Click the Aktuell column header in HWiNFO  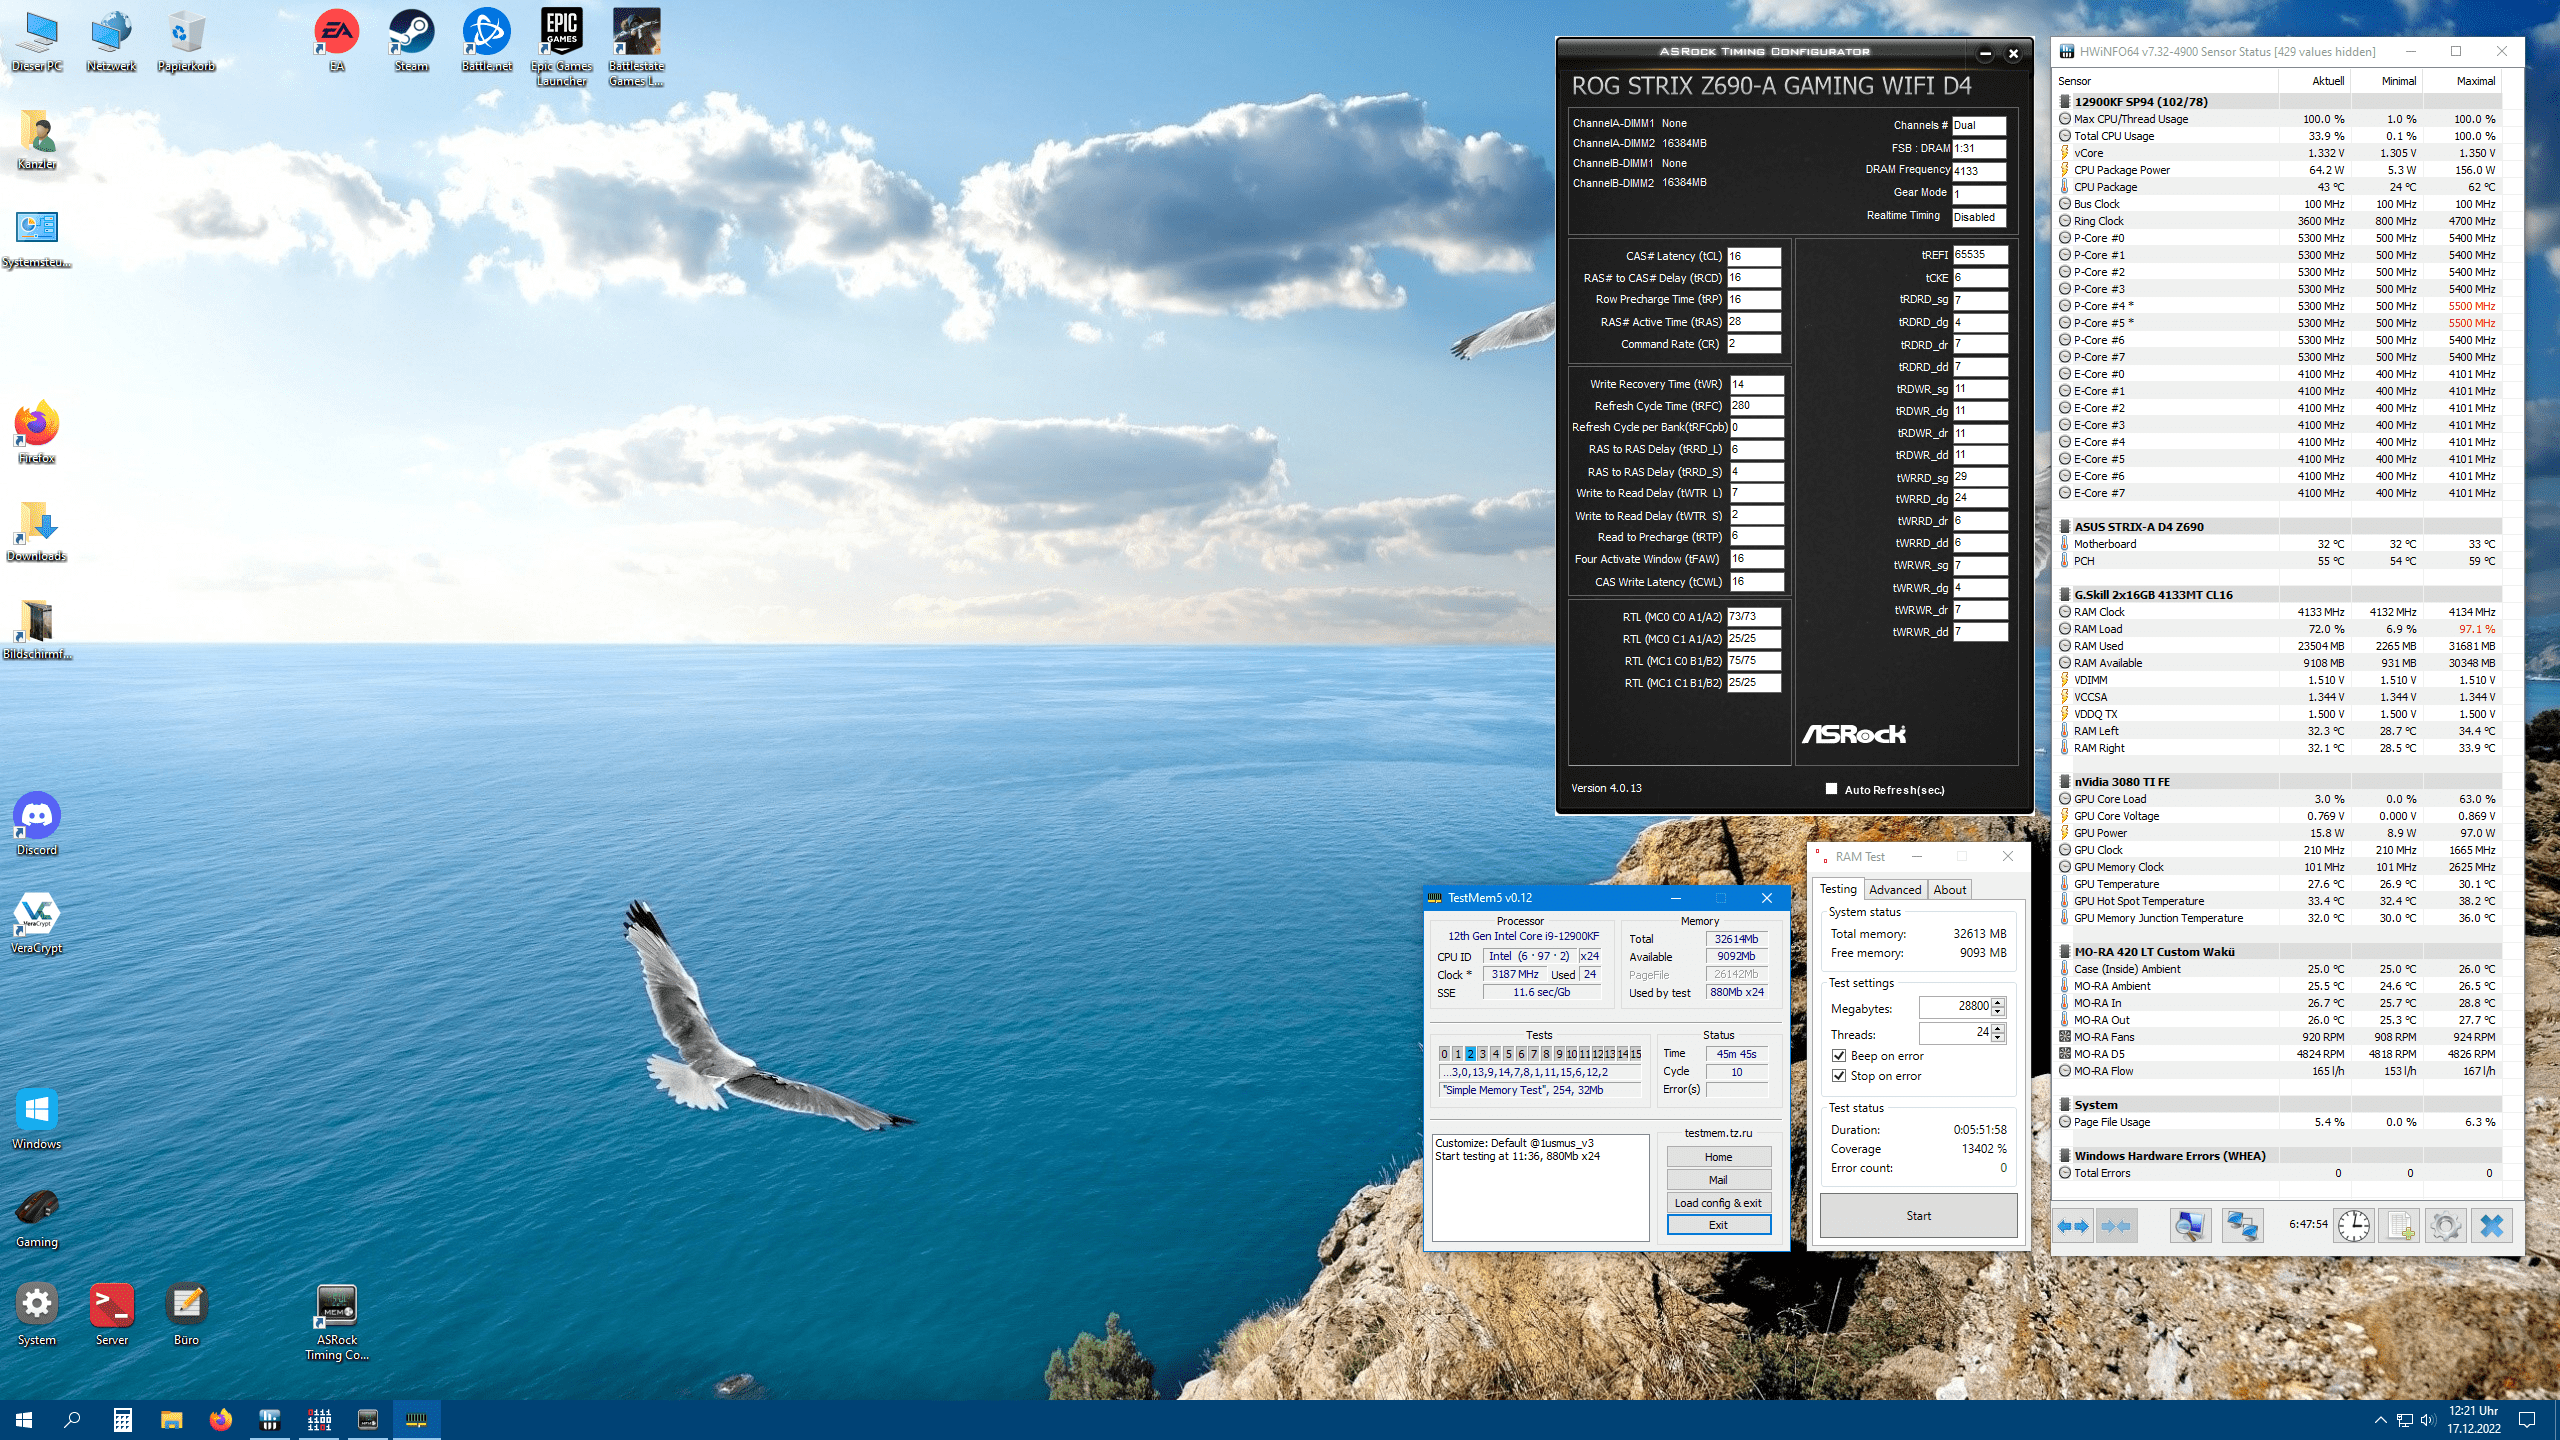(x=2314, y=81)
